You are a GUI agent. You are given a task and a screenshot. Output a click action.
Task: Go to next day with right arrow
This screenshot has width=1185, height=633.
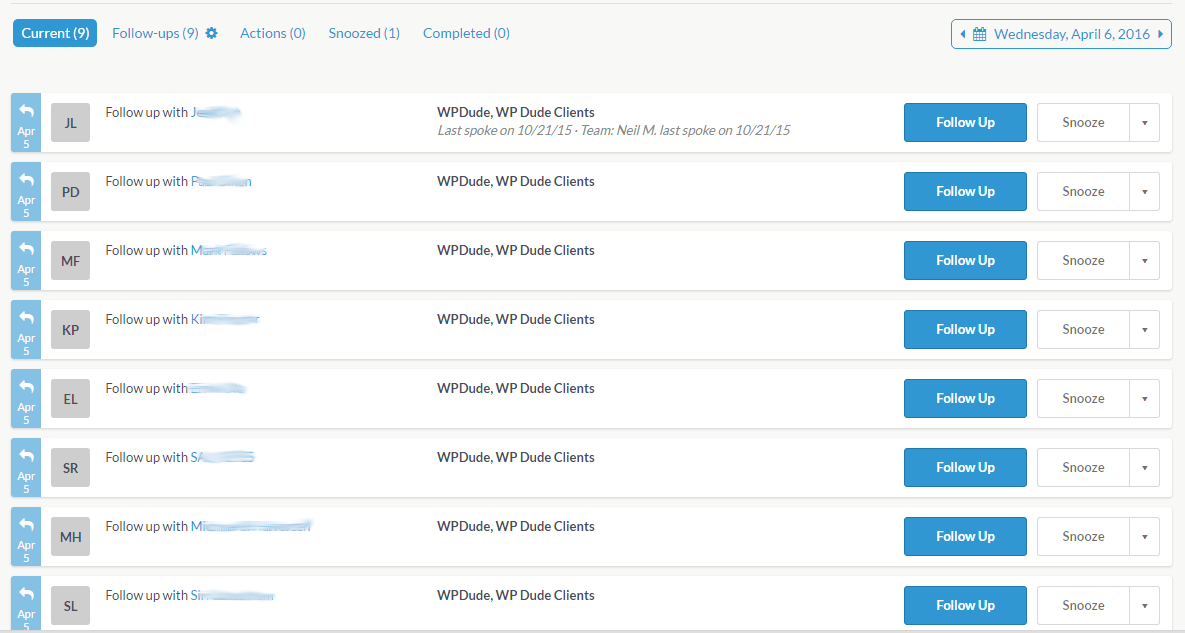coord(1161,34)
